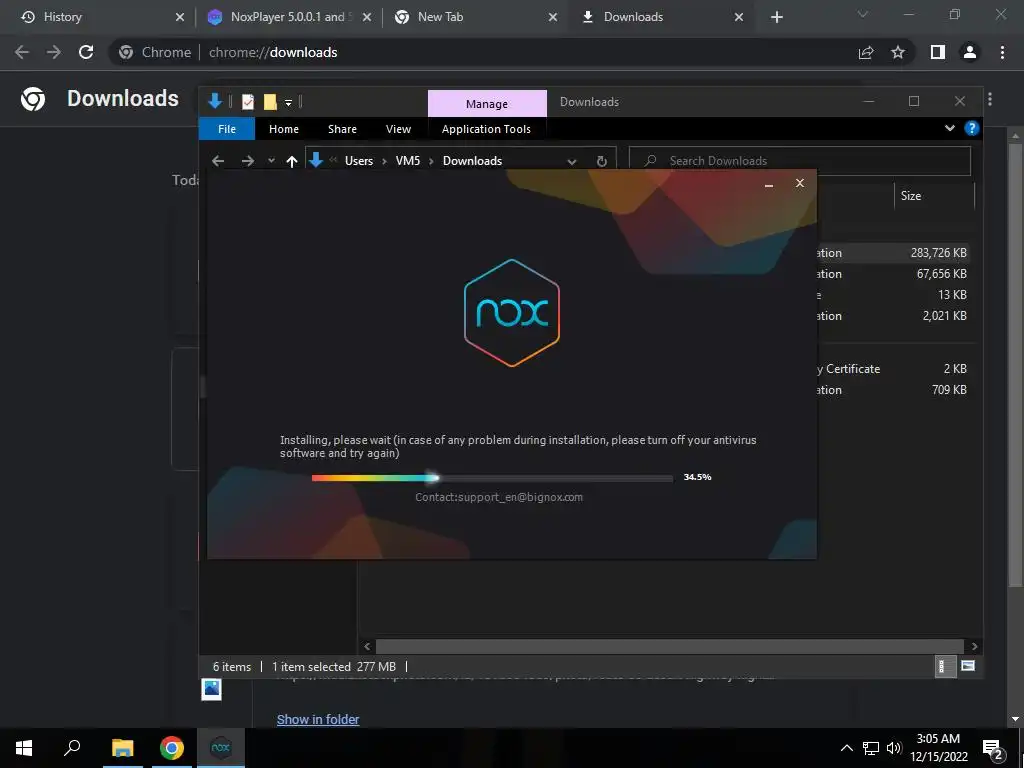Open the File menu in Explorer
The width and height of the screenshot is (1024, 768).
(x=227, y=129)
